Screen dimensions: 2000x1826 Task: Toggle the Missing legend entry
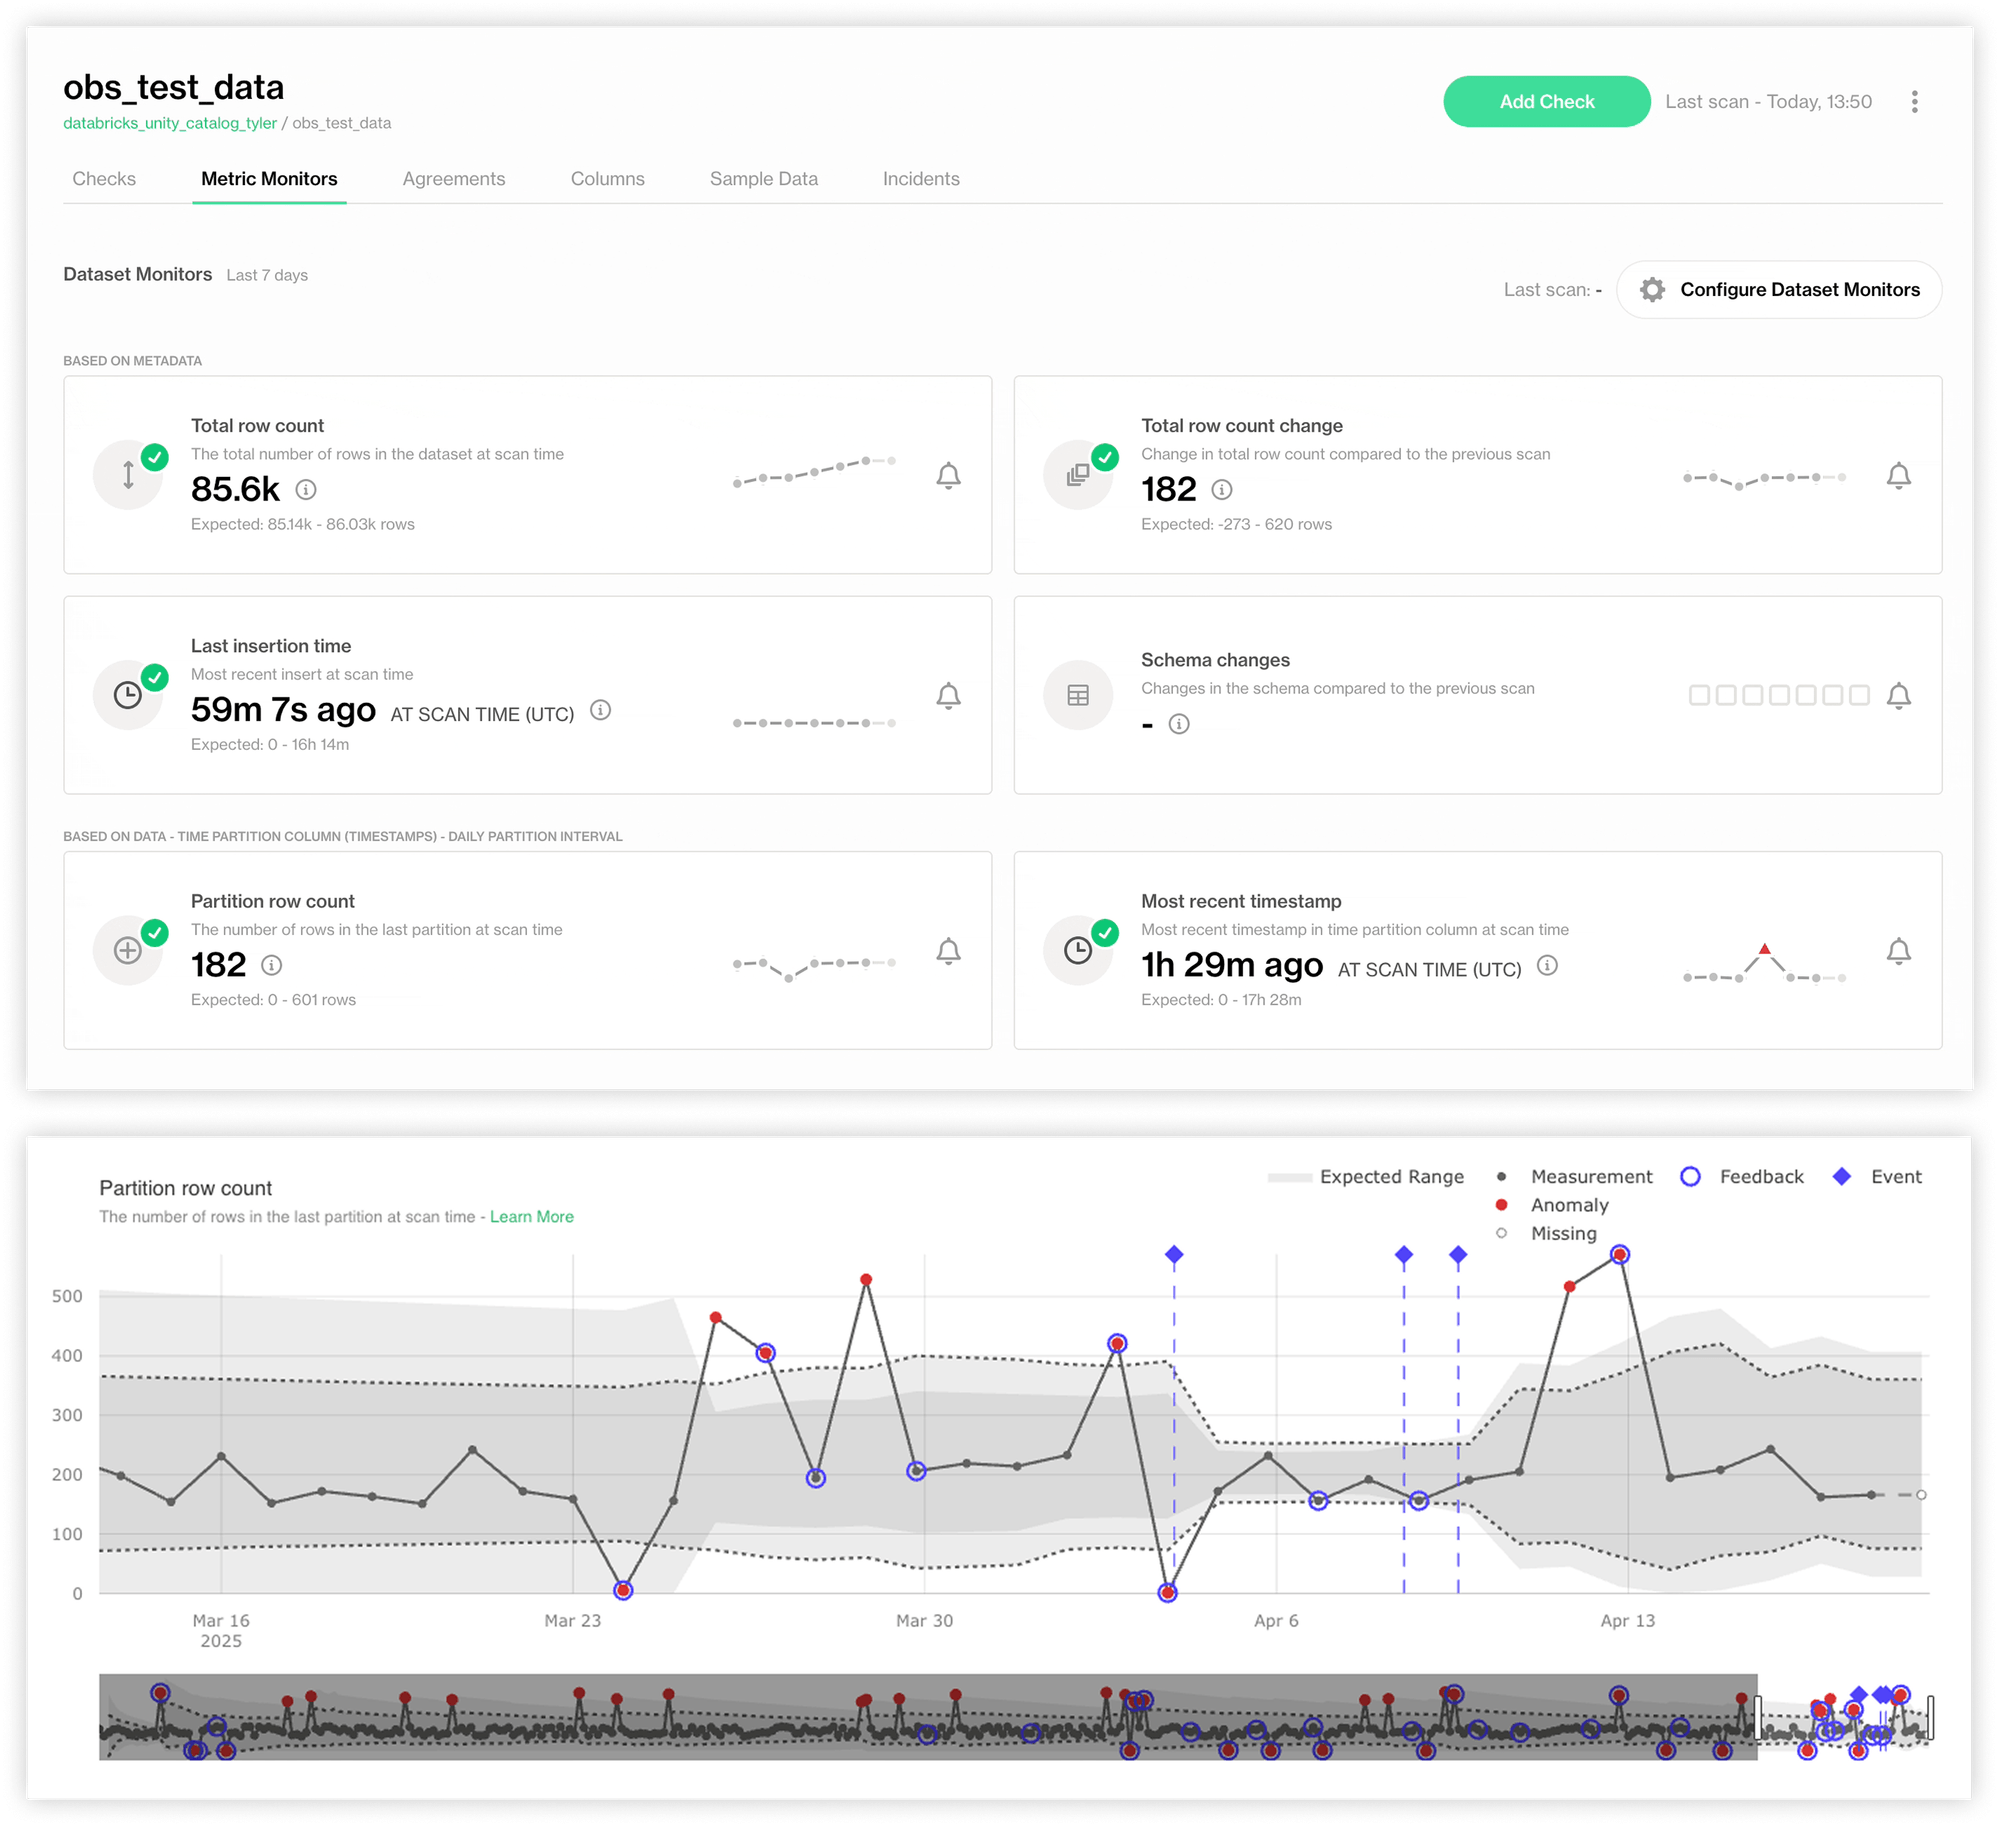(x=1546, y=1233)
